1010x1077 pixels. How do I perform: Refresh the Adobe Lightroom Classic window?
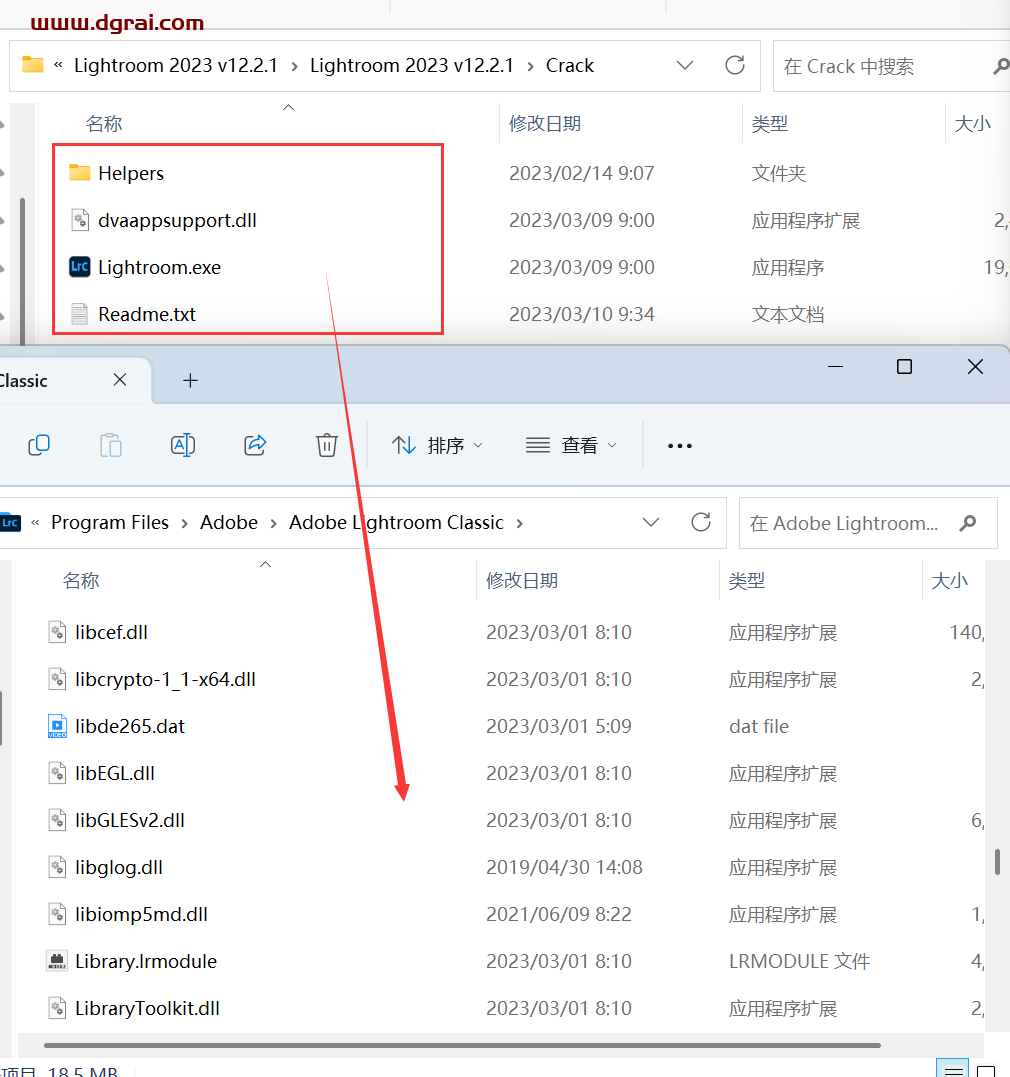click(x=701, y=522)
